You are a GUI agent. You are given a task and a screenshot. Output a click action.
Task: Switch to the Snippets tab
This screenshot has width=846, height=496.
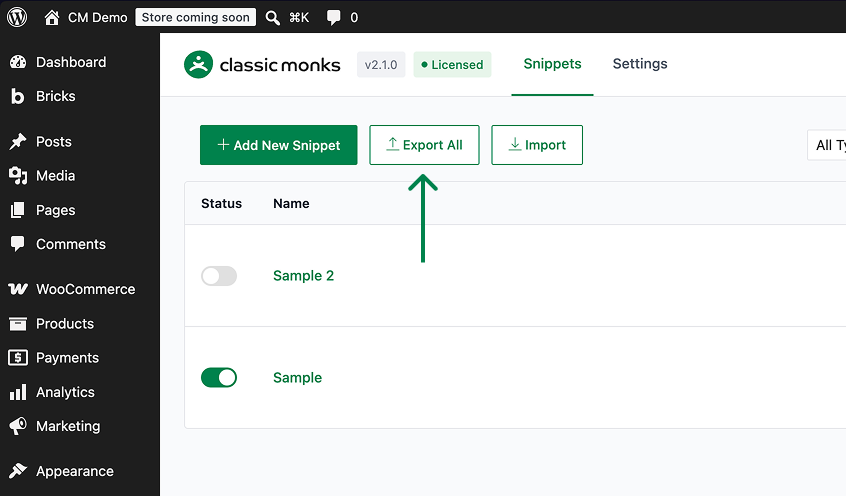(552, 64)
